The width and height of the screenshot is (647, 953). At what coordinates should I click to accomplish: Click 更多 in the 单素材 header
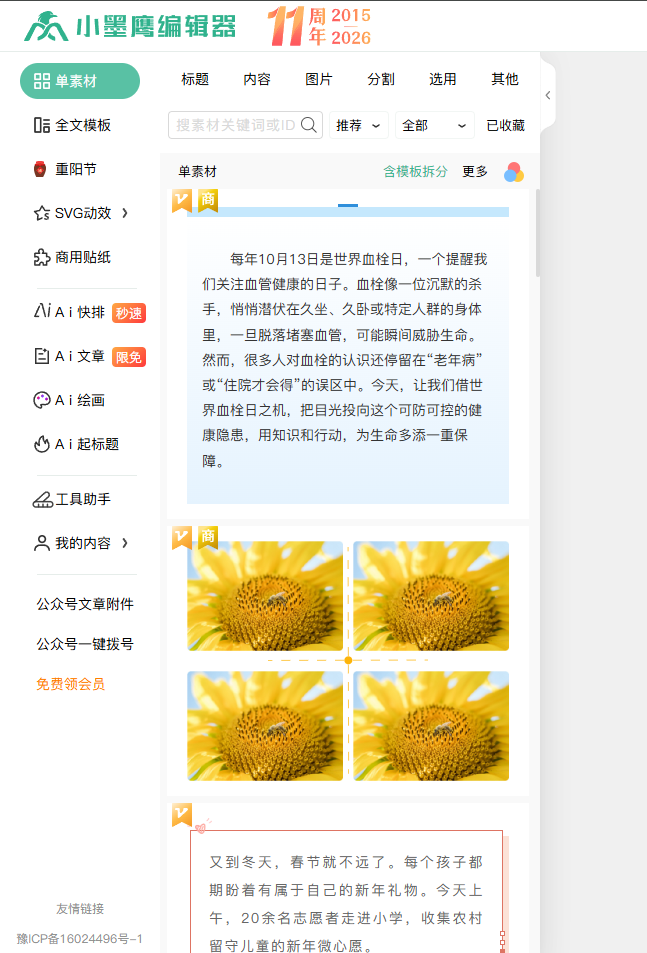click(475, 171)
